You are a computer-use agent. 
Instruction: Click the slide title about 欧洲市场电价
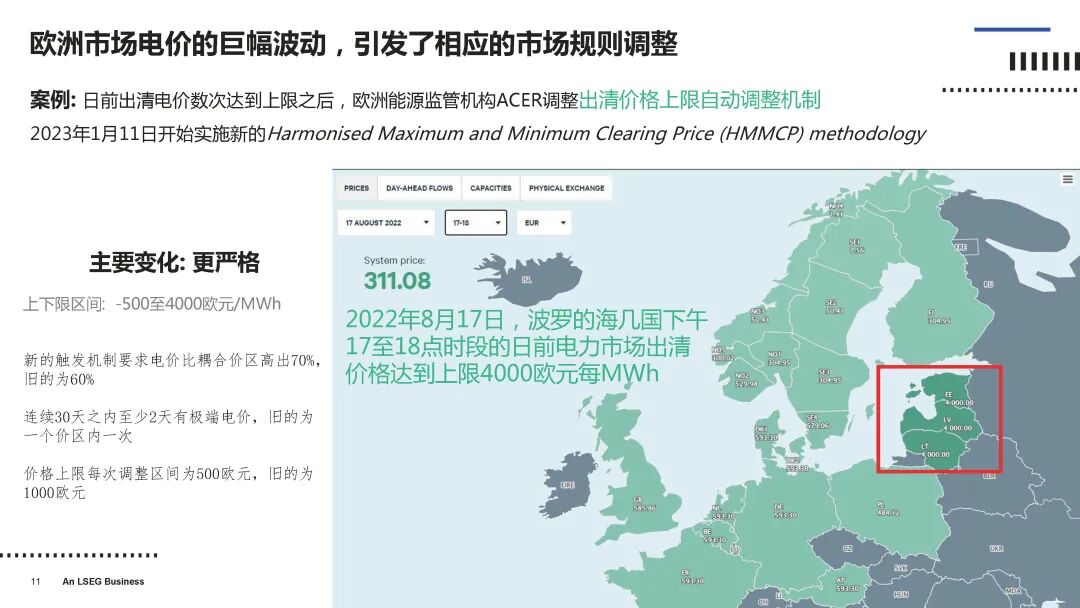point(353,43)
